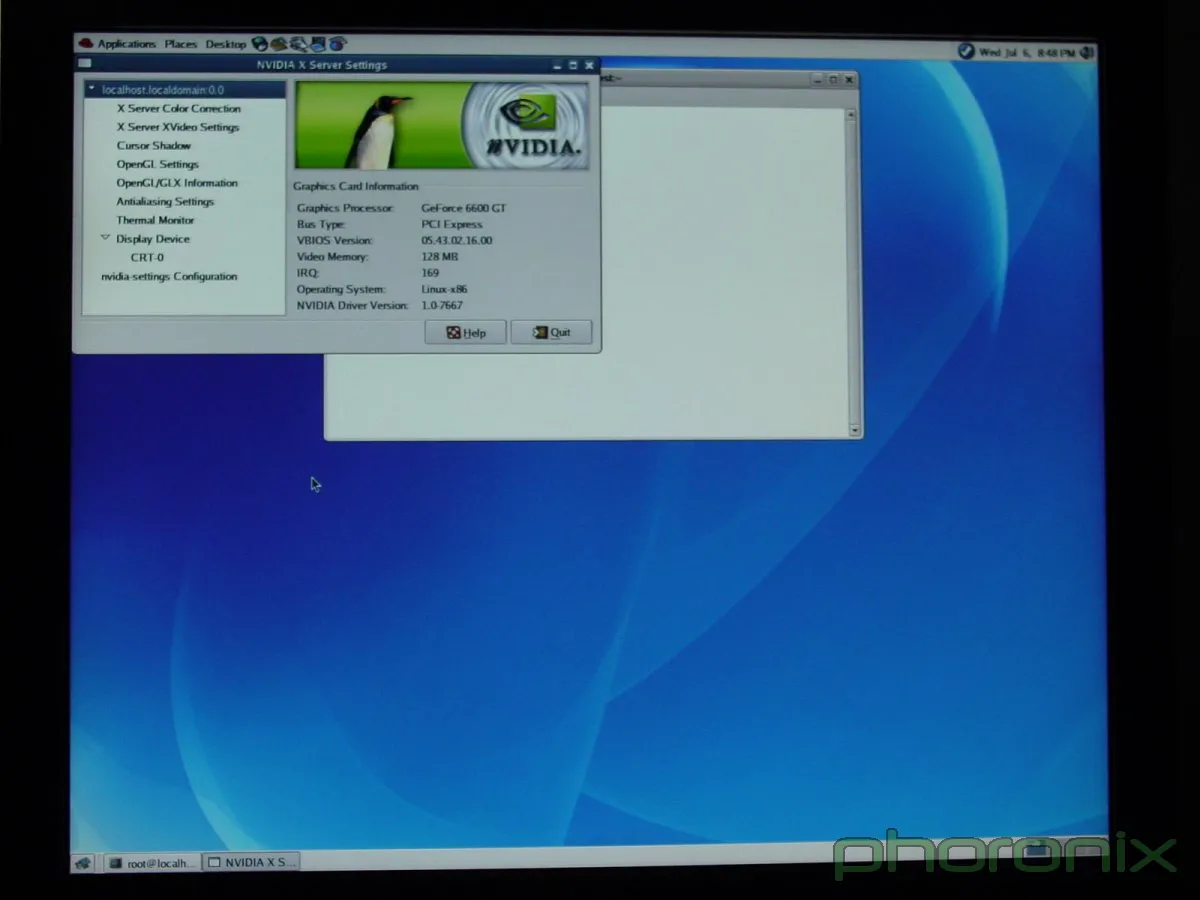Launch the fourth panel launcher icon

pos(318,44)
